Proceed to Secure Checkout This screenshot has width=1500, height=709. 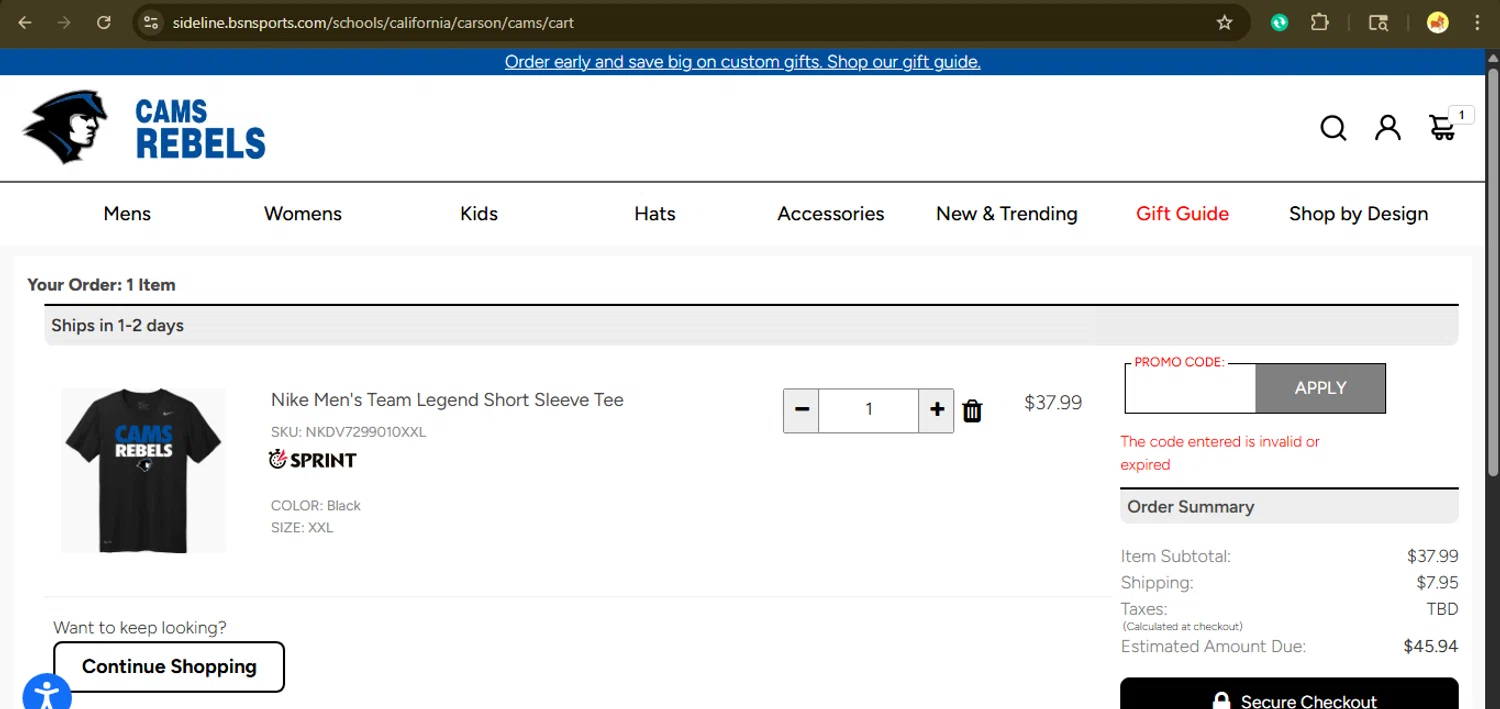[x=1289, y=695]
